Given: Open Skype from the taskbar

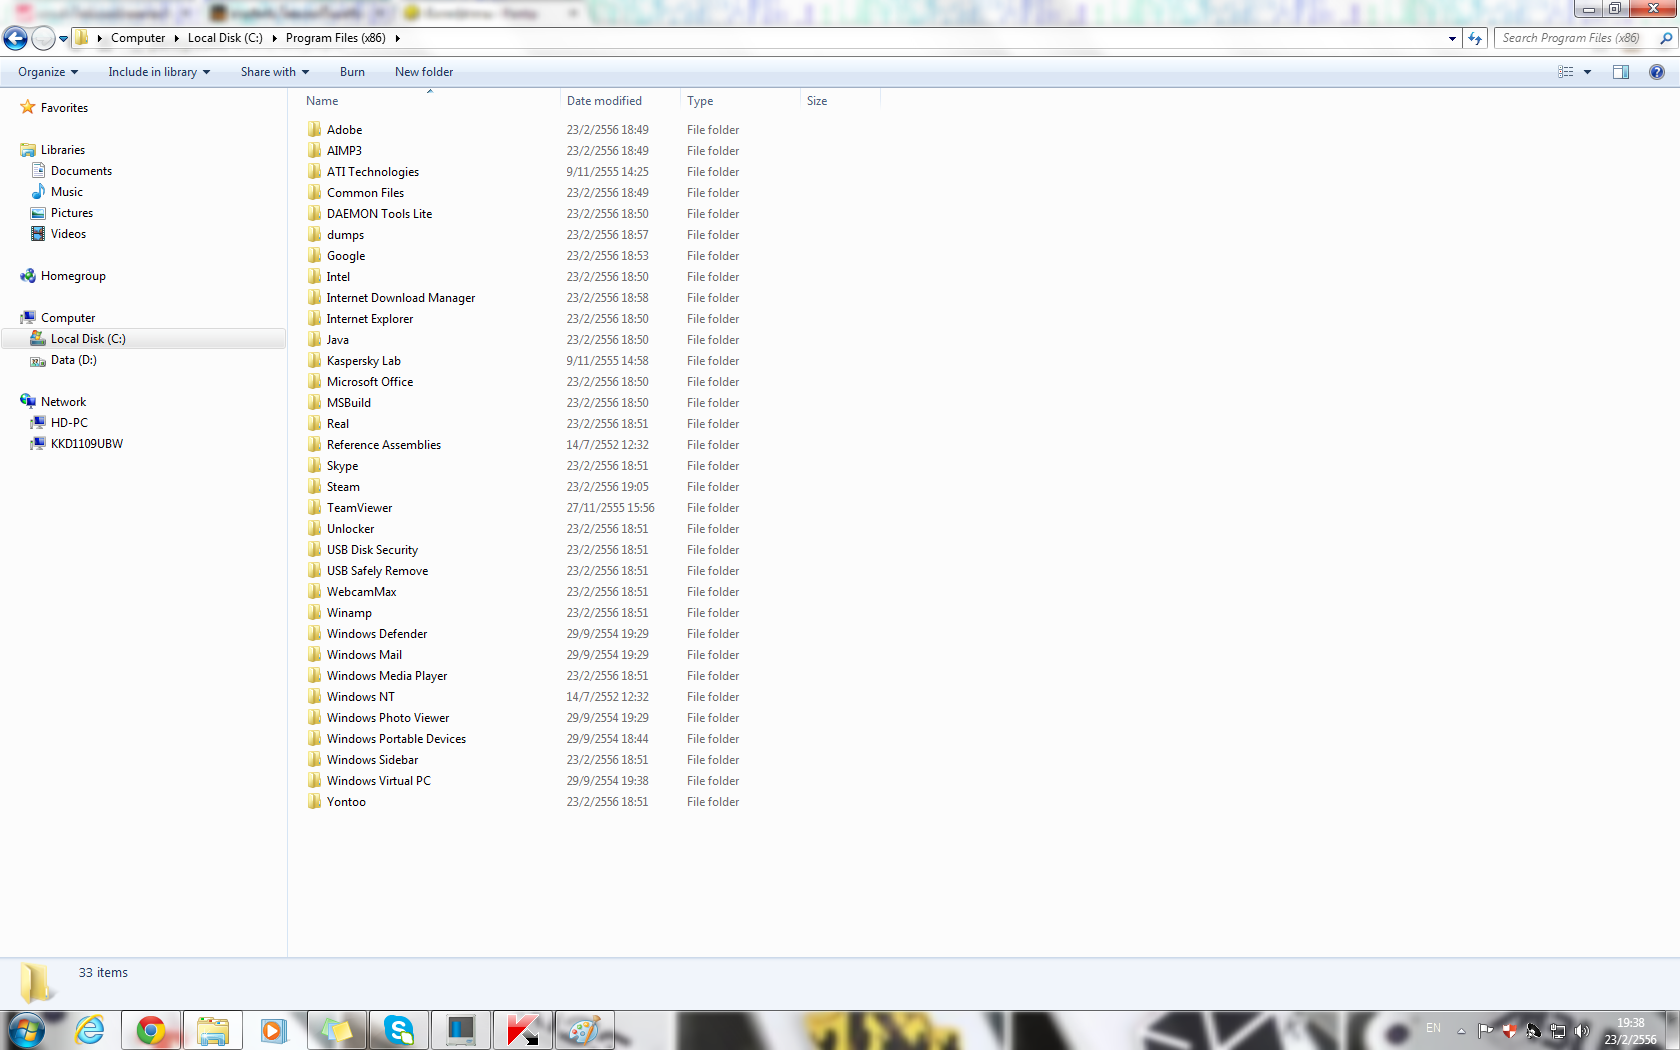Looking at the screenshot, I should [x=399, y=1030].
